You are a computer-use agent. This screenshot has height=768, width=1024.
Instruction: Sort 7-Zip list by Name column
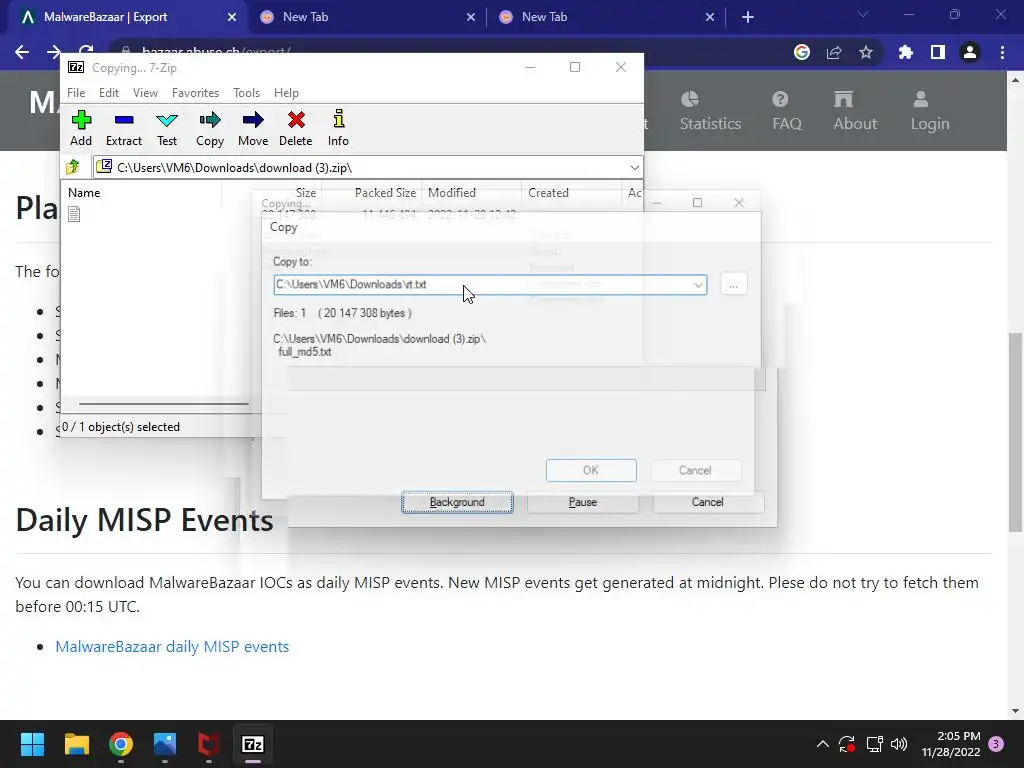tap(84, 193)
